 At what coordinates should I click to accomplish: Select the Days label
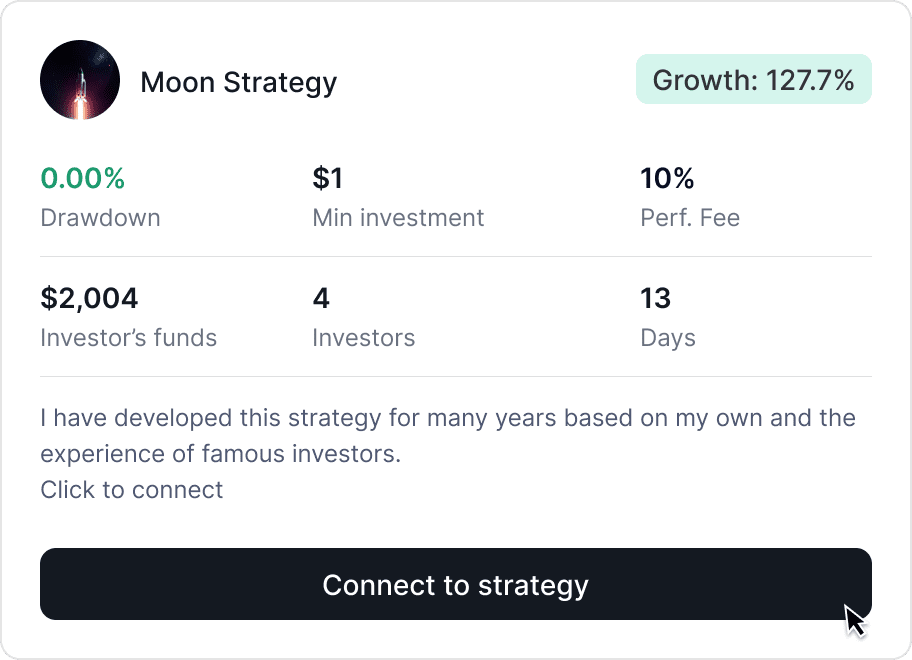pos(667,338)
